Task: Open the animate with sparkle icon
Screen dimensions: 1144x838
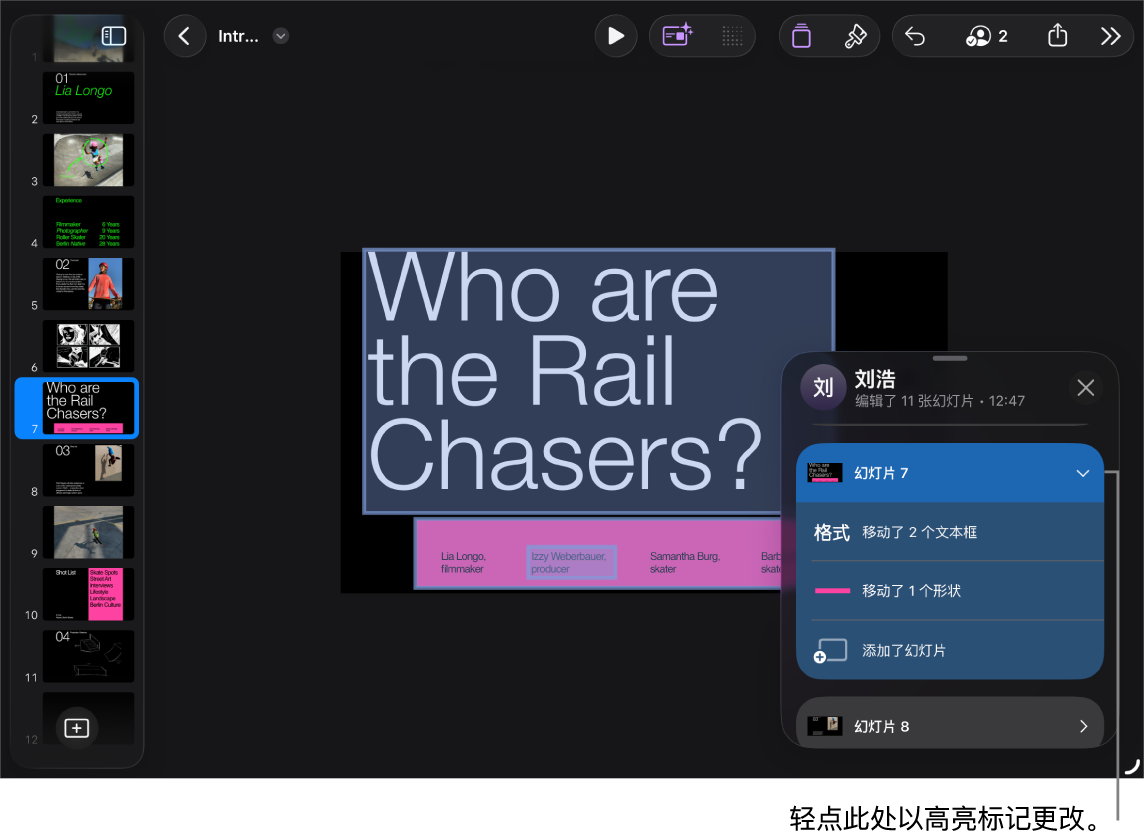Action: [x=677, y=36]
